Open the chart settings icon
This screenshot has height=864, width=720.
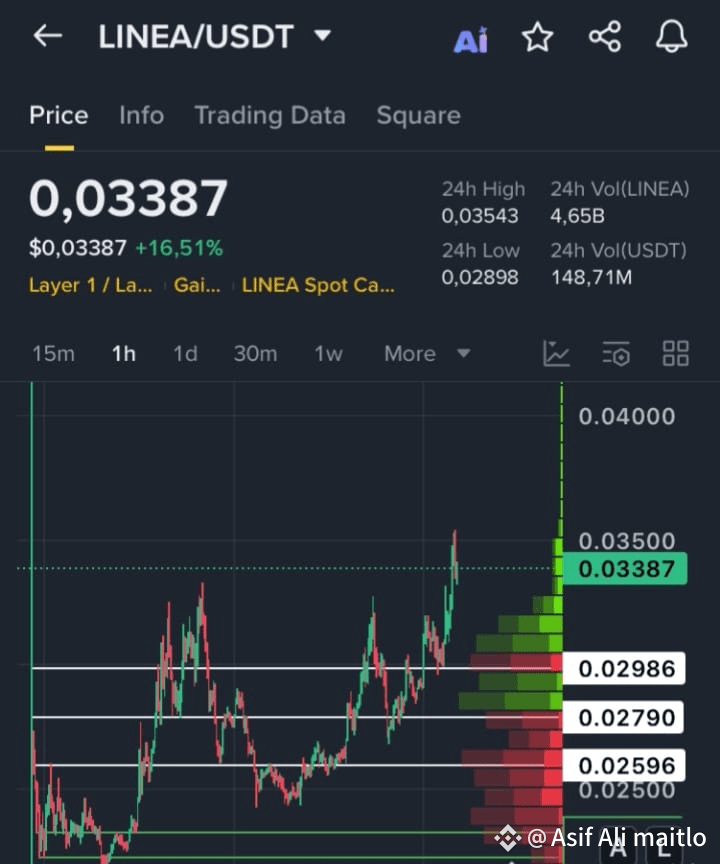616,353
